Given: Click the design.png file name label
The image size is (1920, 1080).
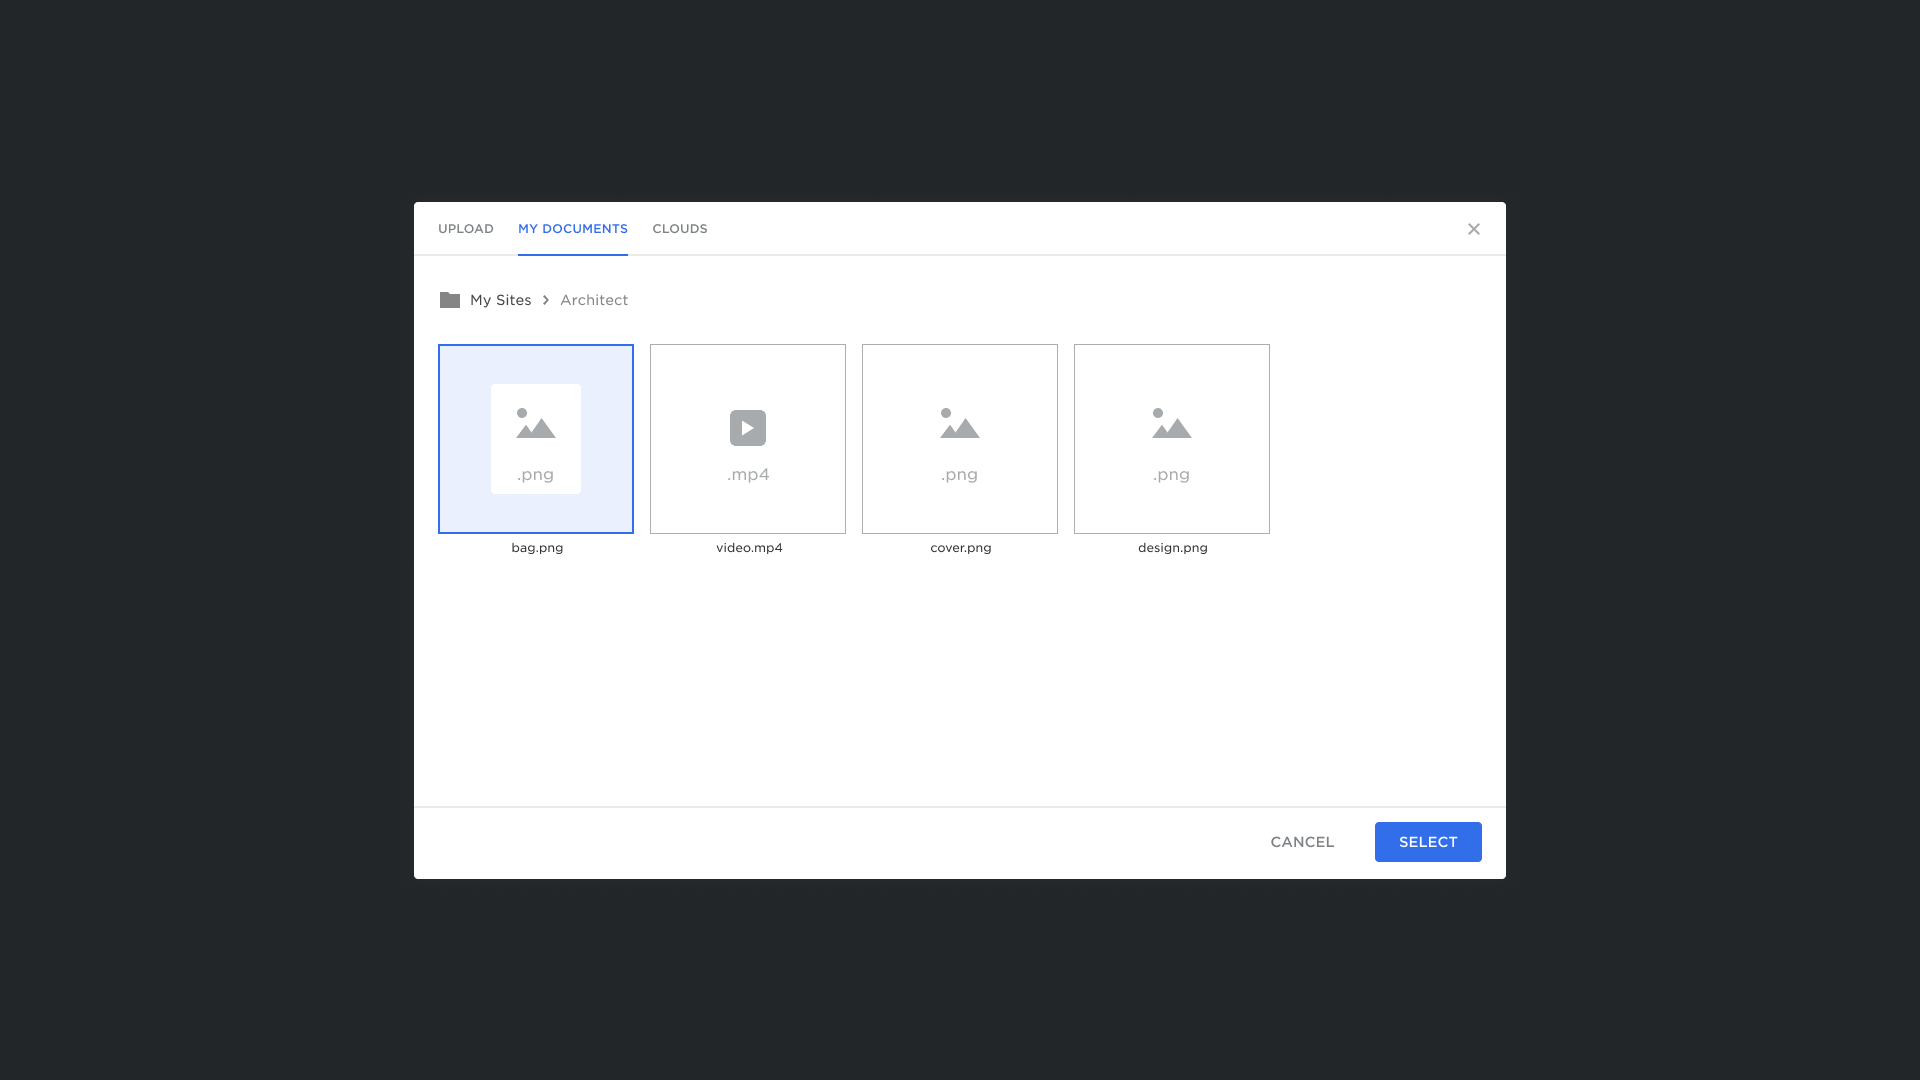Looking at the screenshot, I should [1172, 548].
